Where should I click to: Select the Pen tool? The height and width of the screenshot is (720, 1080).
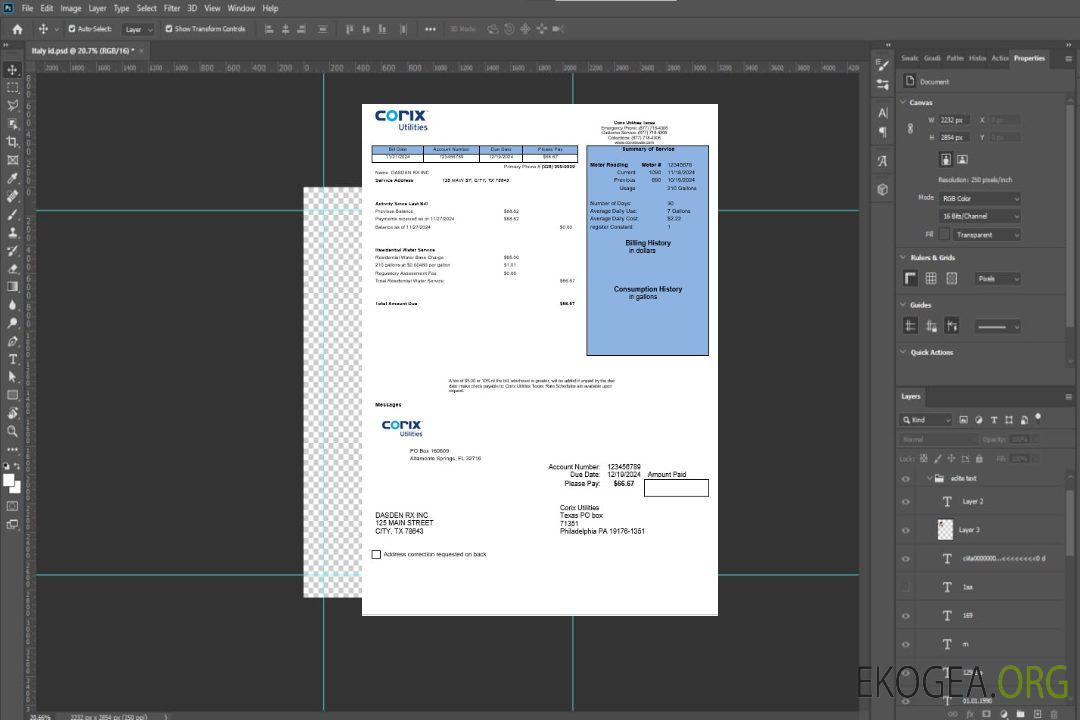(12, 341)
